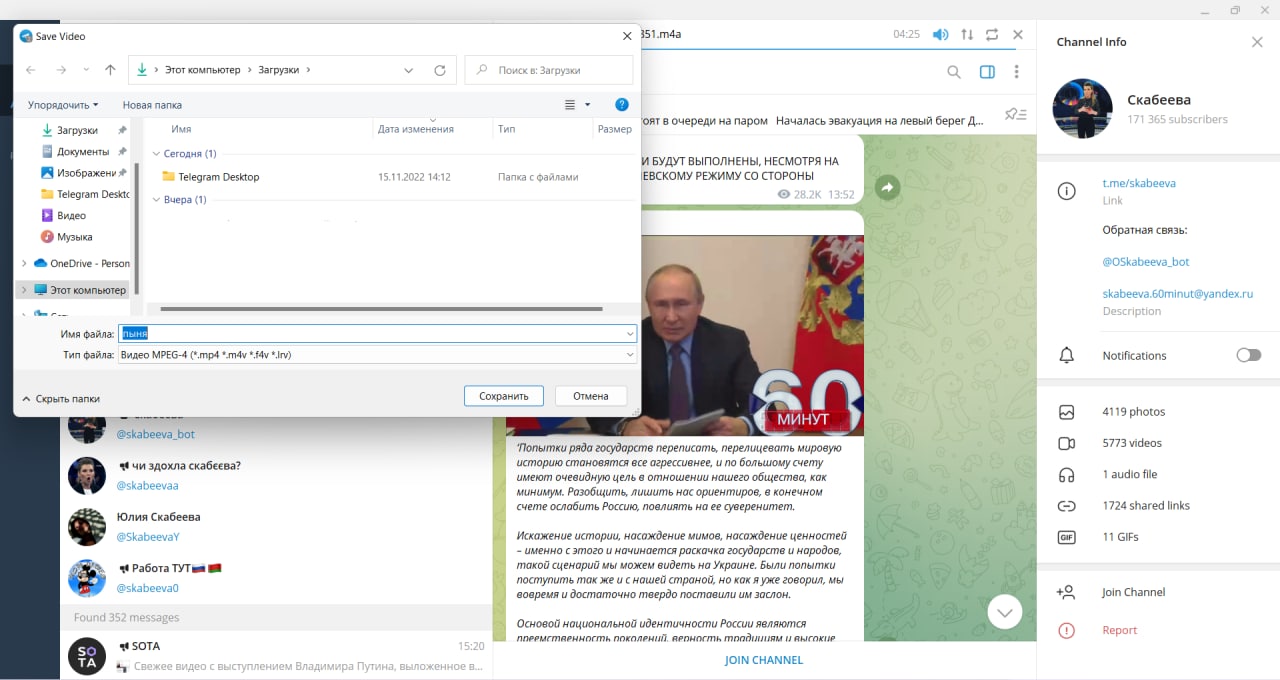Click the Отмена button
1280x680 pixels.
[591, 396]
